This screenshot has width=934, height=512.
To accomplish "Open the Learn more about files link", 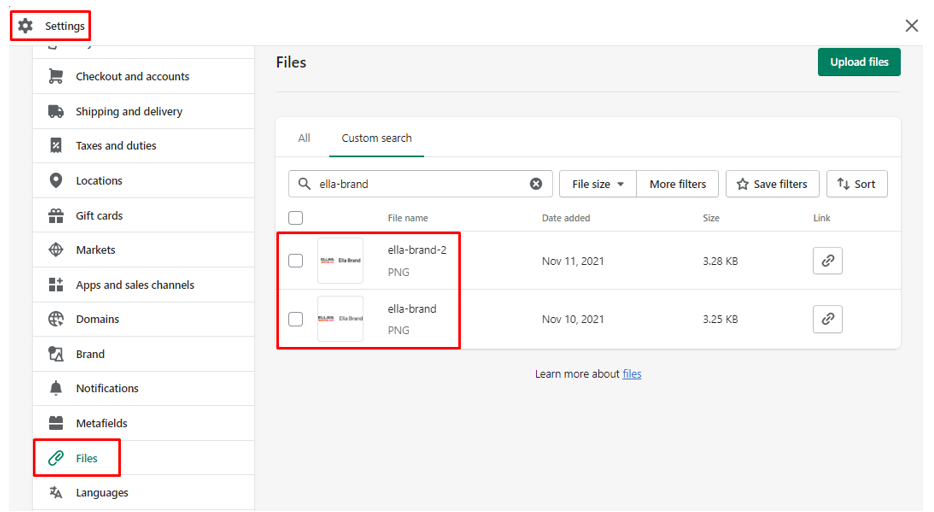I will [632, 374].
